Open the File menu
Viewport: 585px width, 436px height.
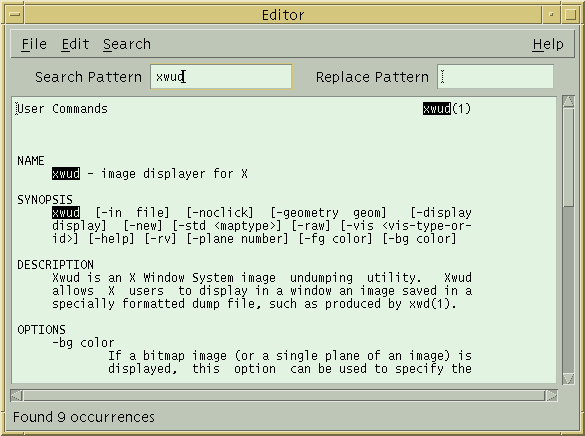(x=34, y=44)
